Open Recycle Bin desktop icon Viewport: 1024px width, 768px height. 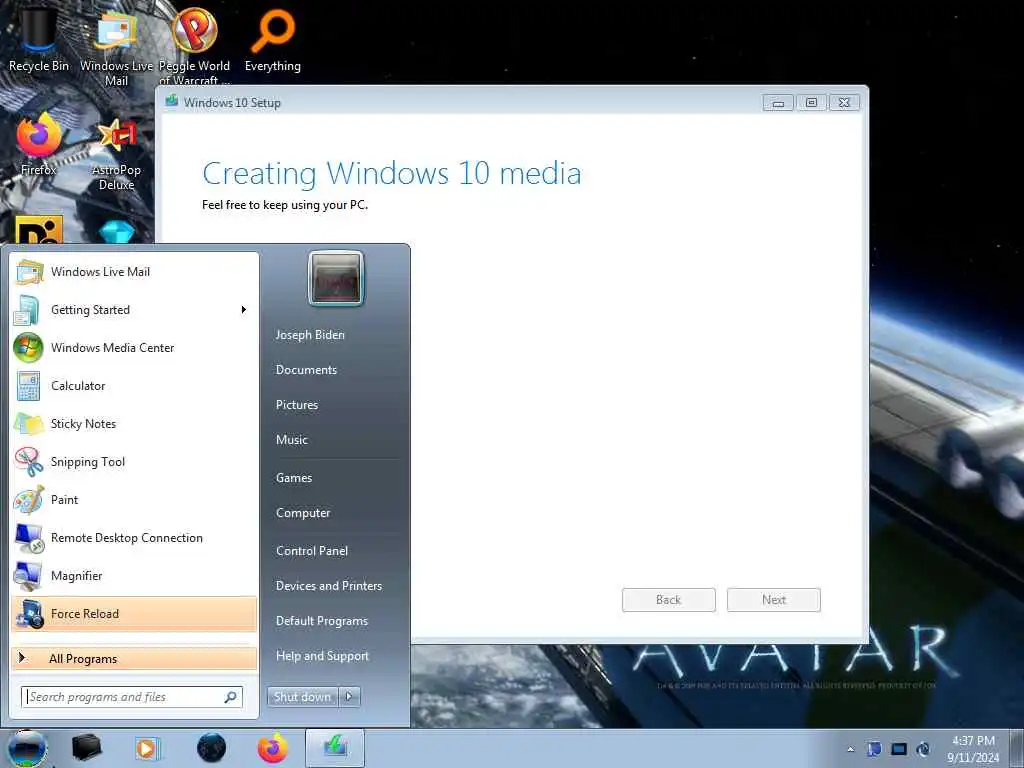(x=38, y=38)
